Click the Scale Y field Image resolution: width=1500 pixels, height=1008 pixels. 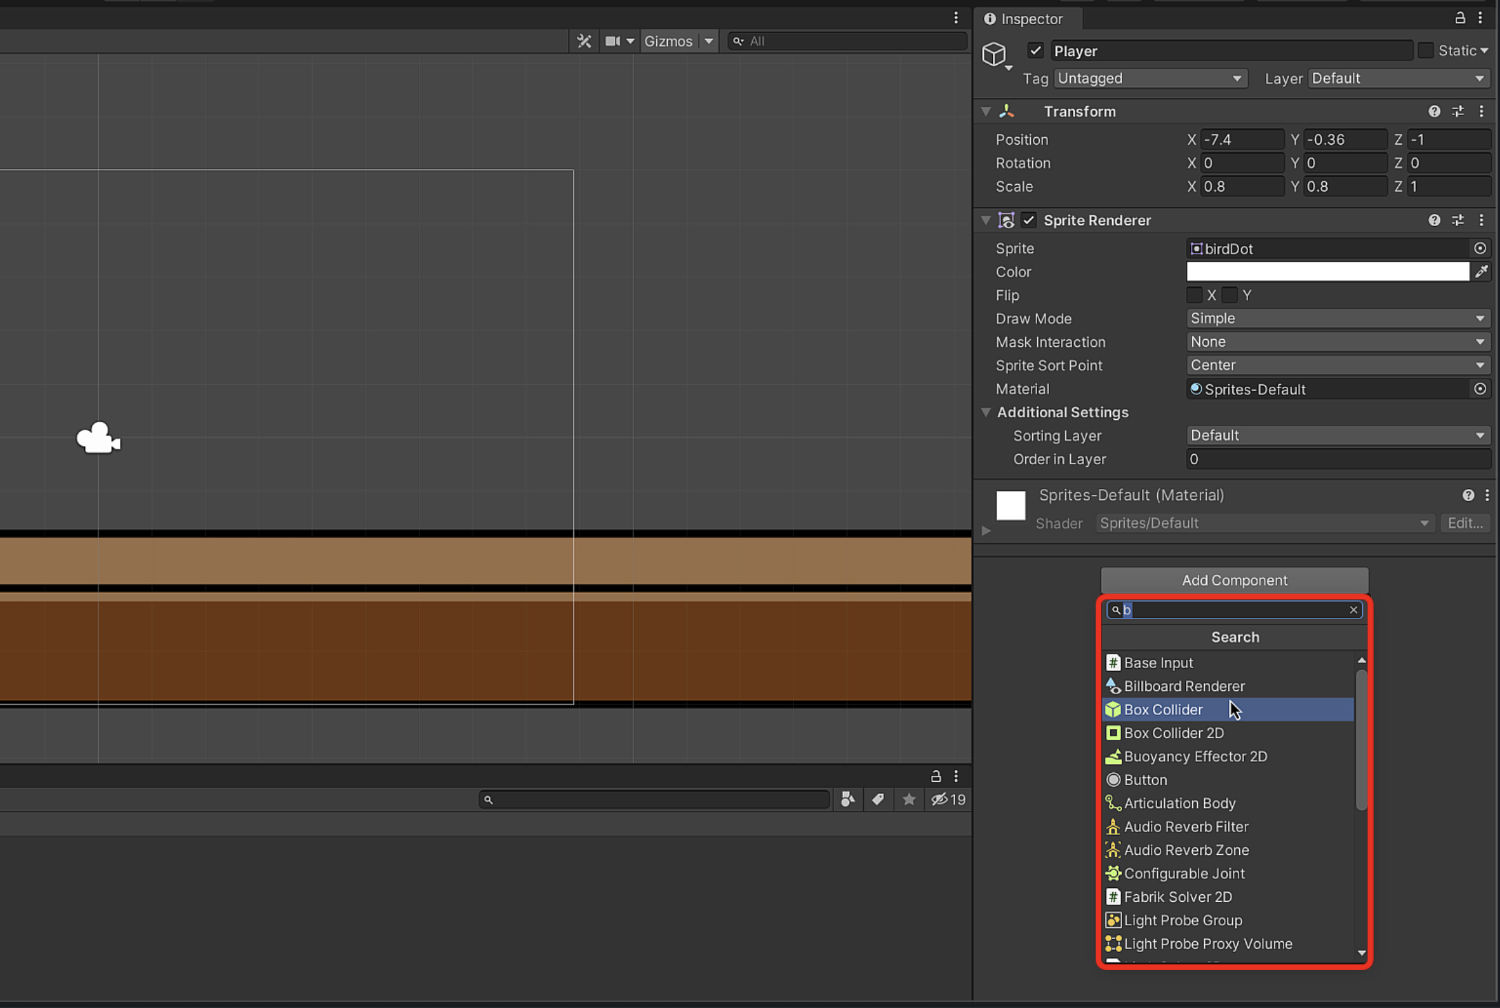pyautogui.click(x=1345, y=187)
